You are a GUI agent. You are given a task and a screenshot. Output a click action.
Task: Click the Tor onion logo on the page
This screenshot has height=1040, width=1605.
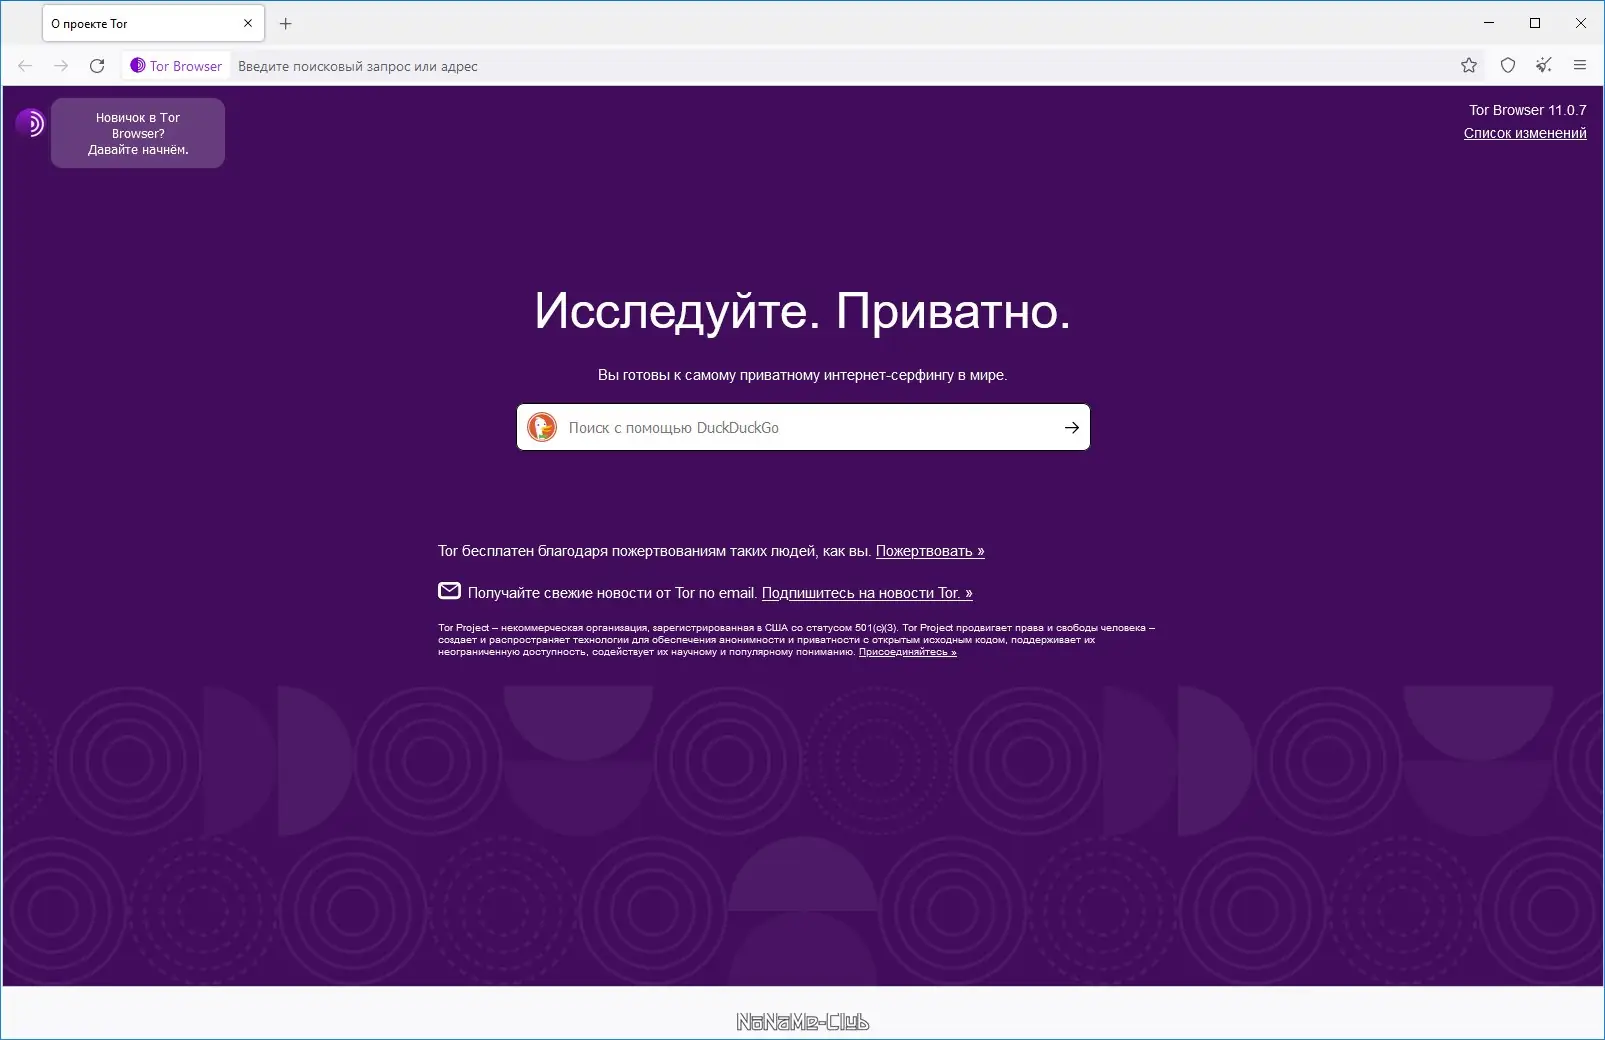click(30, 123)
